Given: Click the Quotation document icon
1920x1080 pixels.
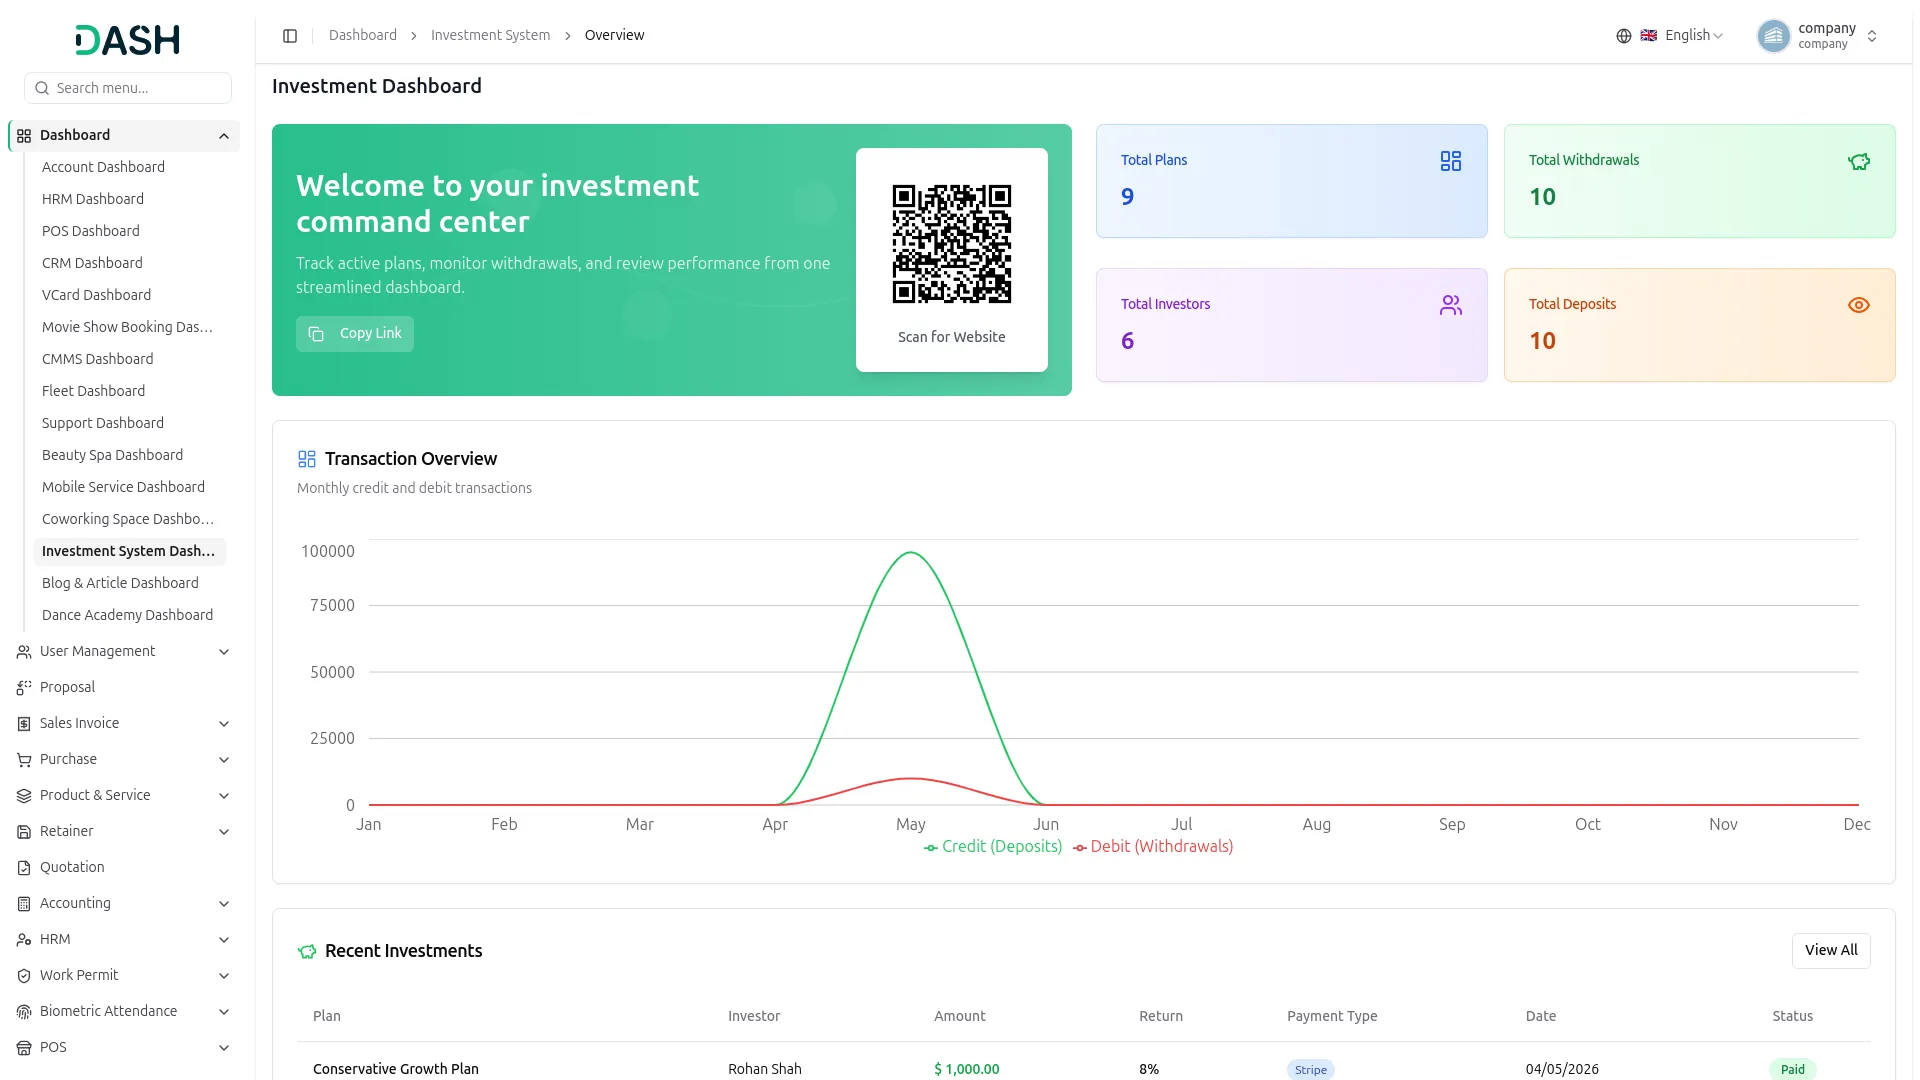Looking at the screenshot, I should coord(24,868).
